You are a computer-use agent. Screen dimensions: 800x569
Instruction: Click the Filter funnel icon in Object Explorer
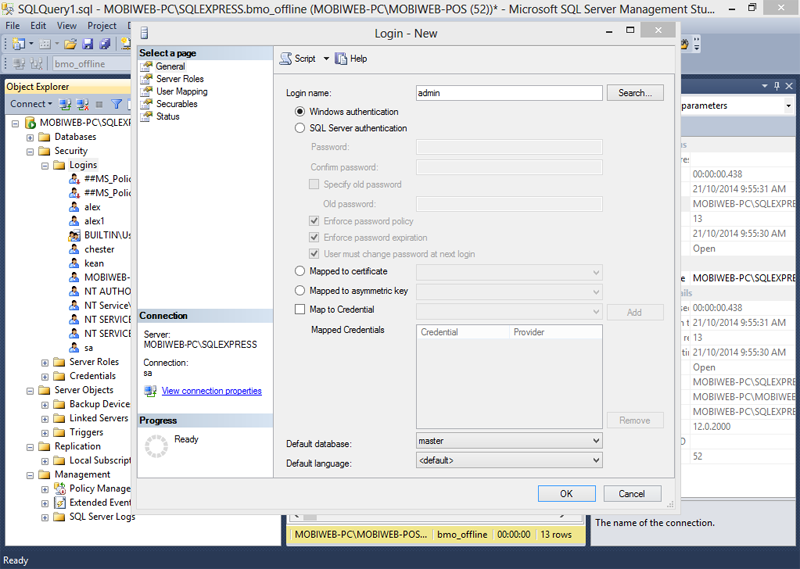tap(117, 104)
